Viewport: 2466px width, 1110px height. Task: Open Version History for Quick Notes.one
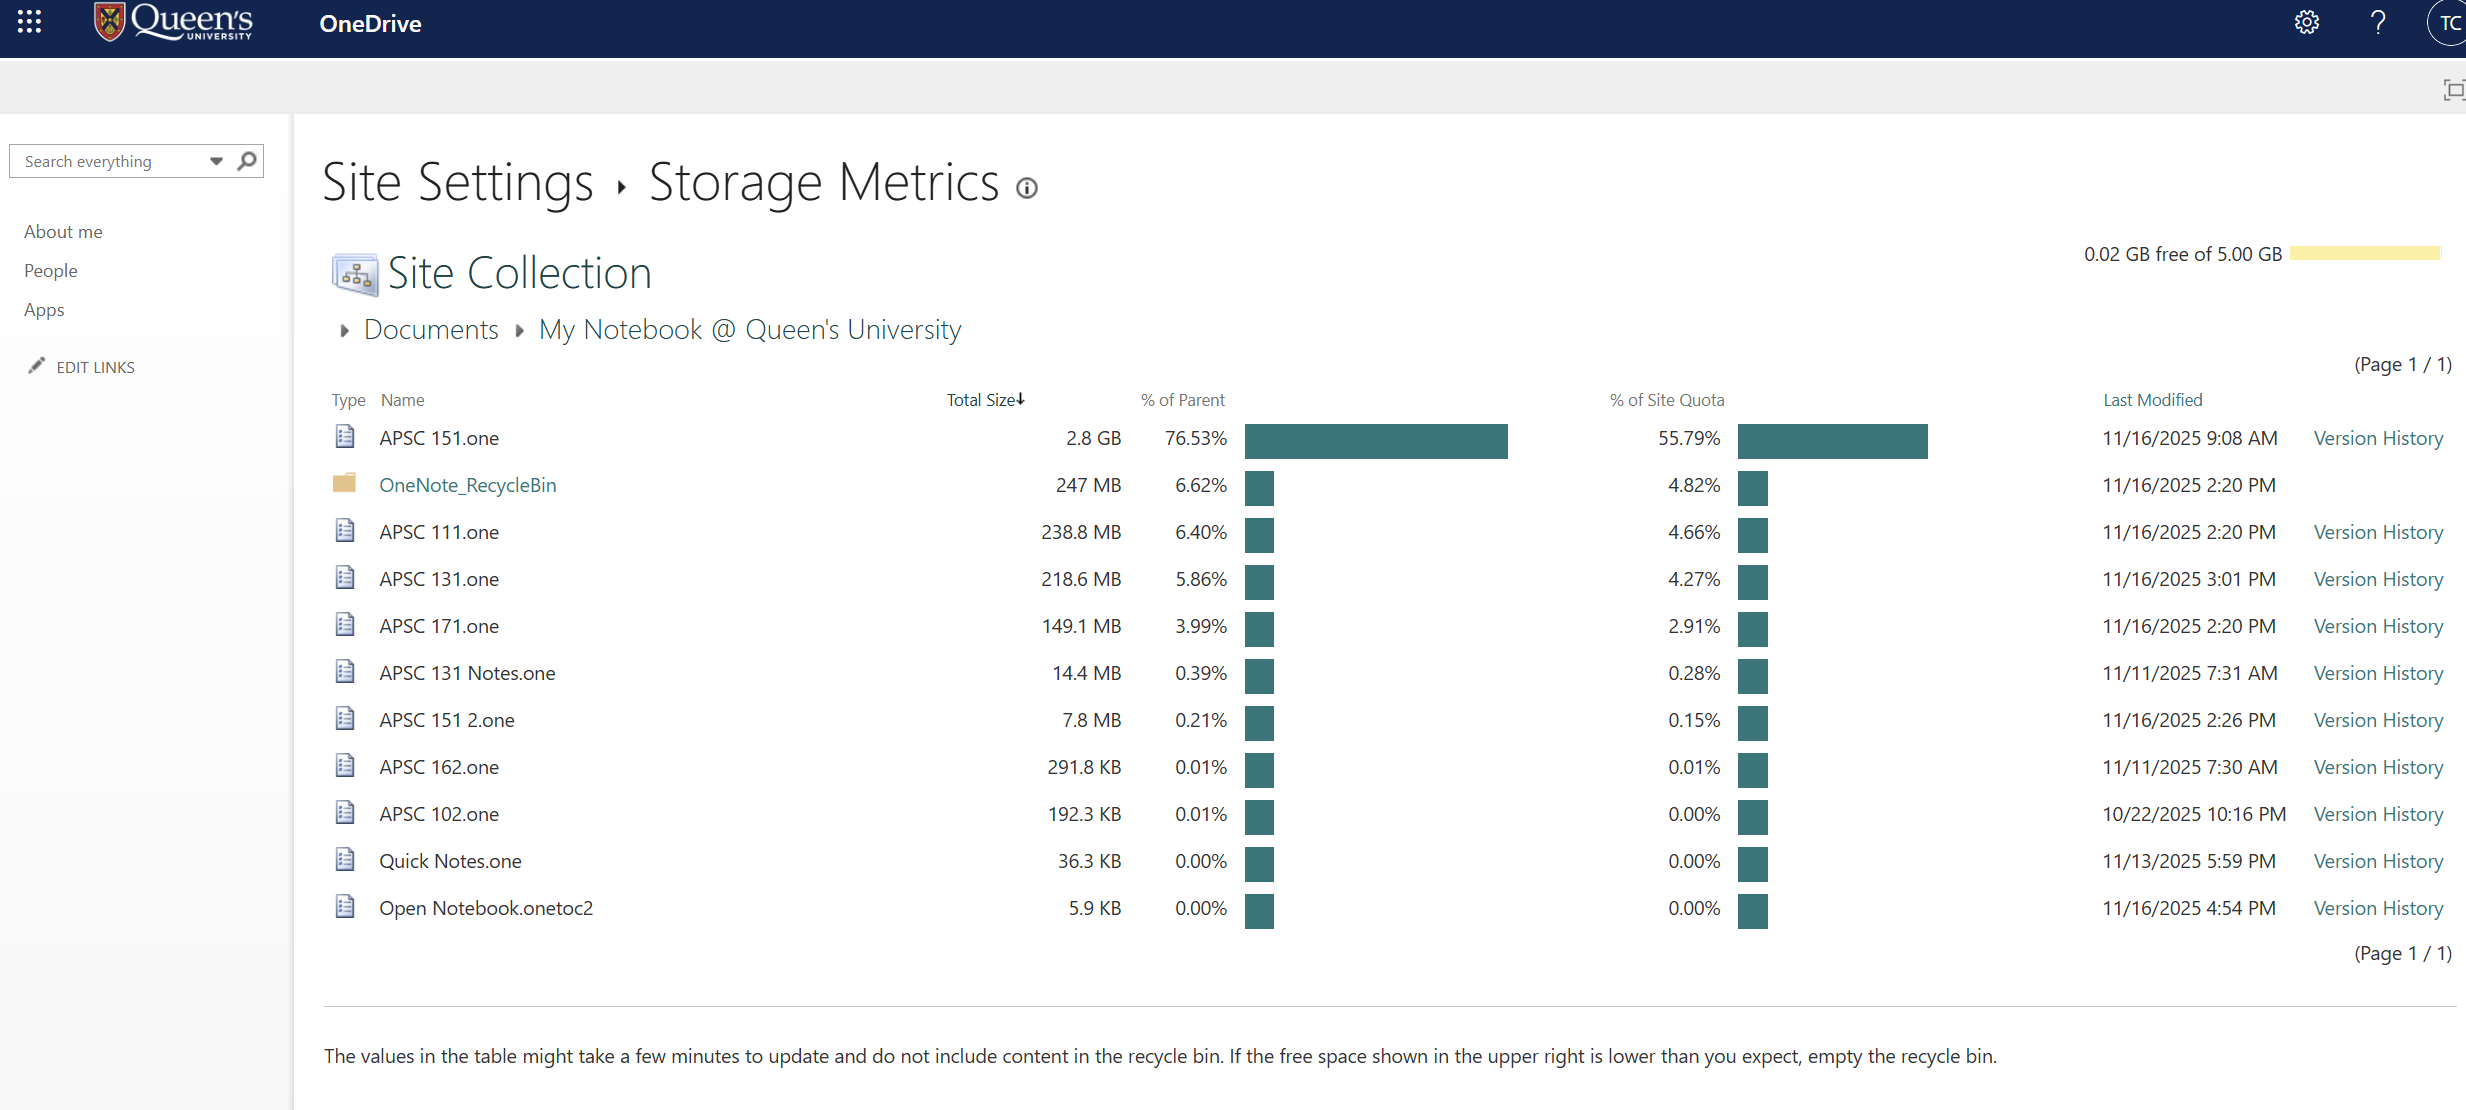pyautogui.click(x=2378, y=861)
